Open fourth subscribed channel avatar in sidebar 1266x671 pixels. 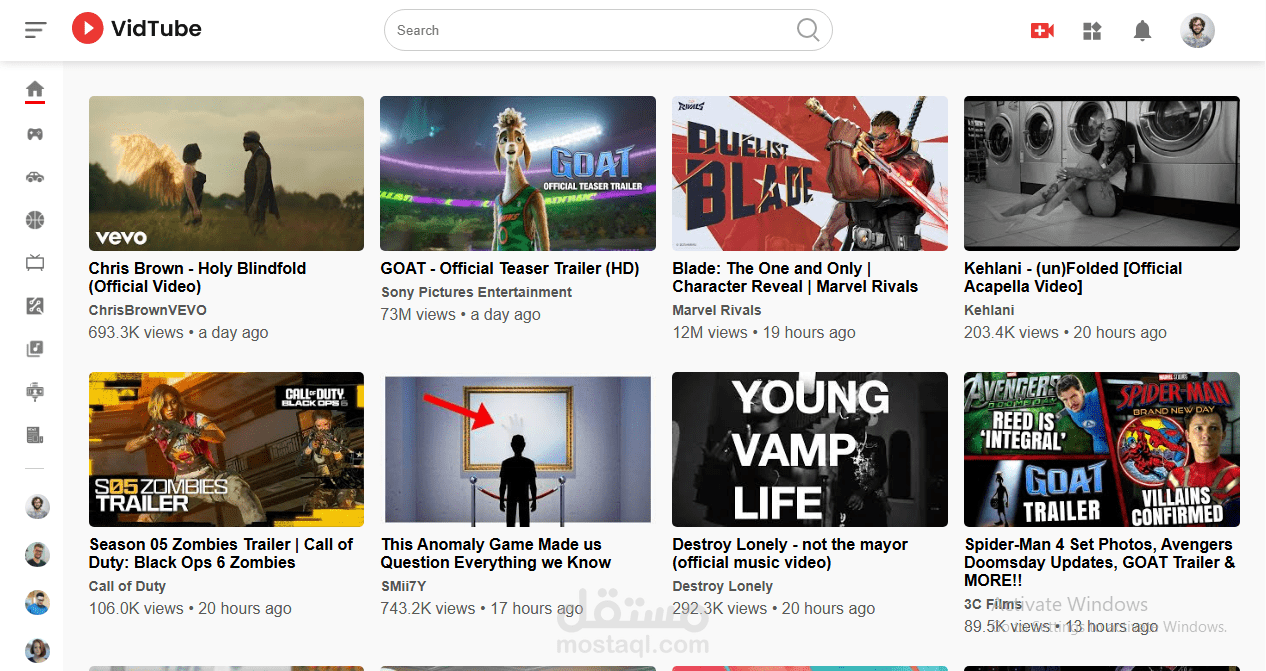coord(37,651)
